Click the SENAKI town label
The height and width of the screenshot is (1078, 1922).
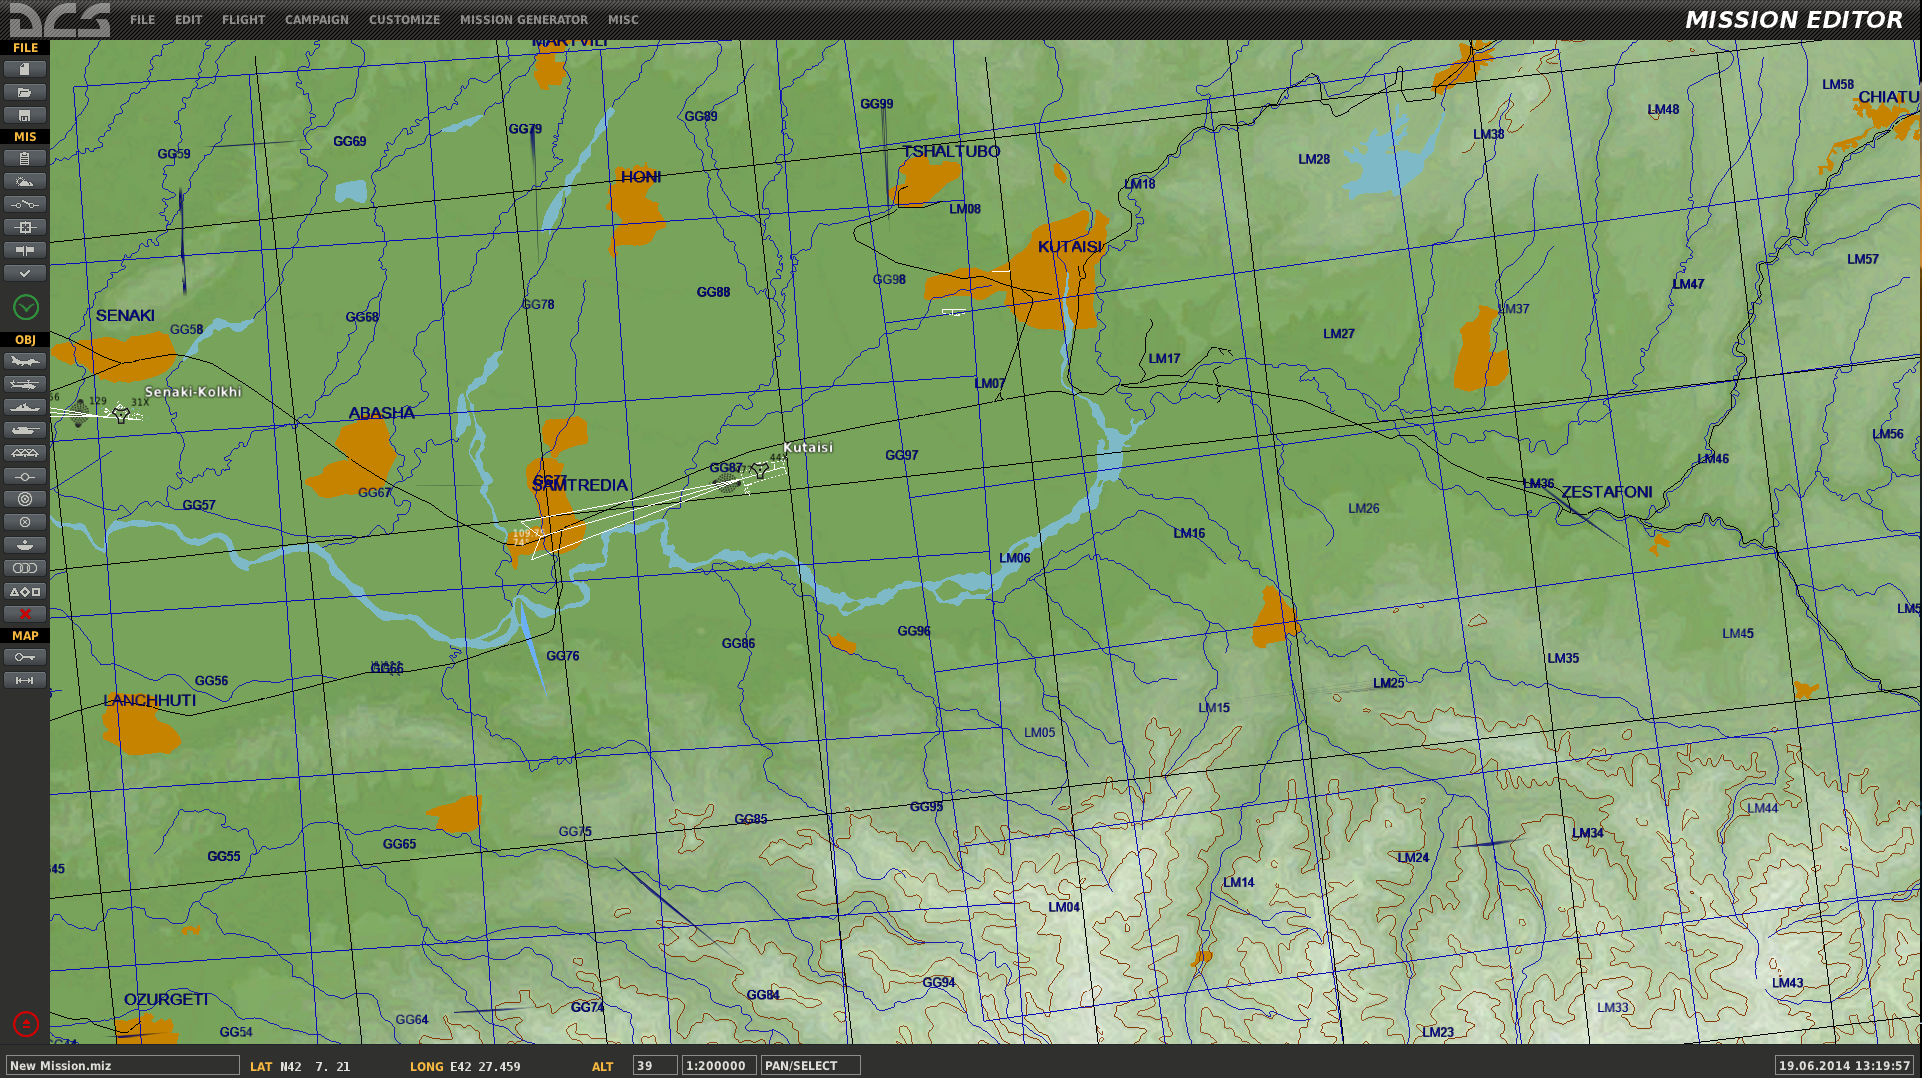(125, 316)
